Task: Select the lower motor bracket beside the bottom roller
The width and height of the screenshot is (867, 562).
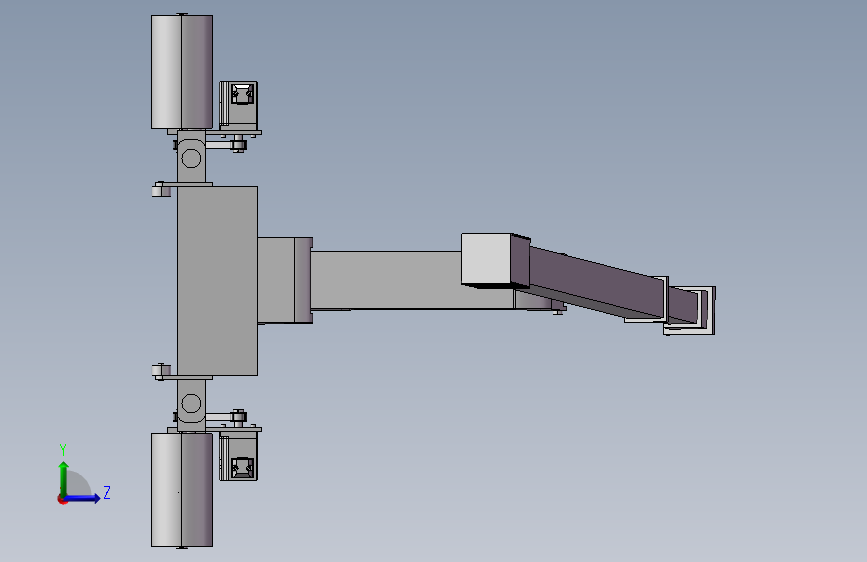Action: point(239,456)
